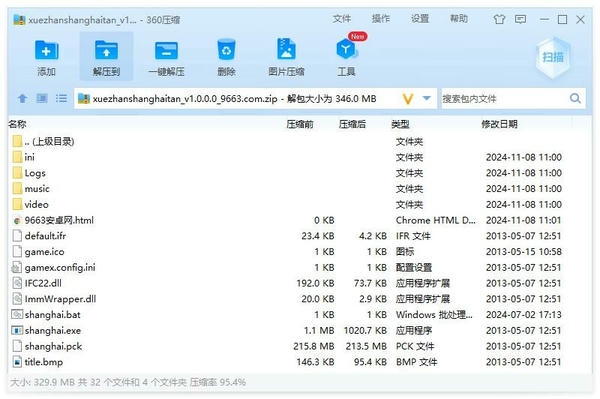This screenshot has width=600, height=399.
Task: Click the 1020.7 KB compressed size cell
Action: pyautogui.click(x=365, y=331)
